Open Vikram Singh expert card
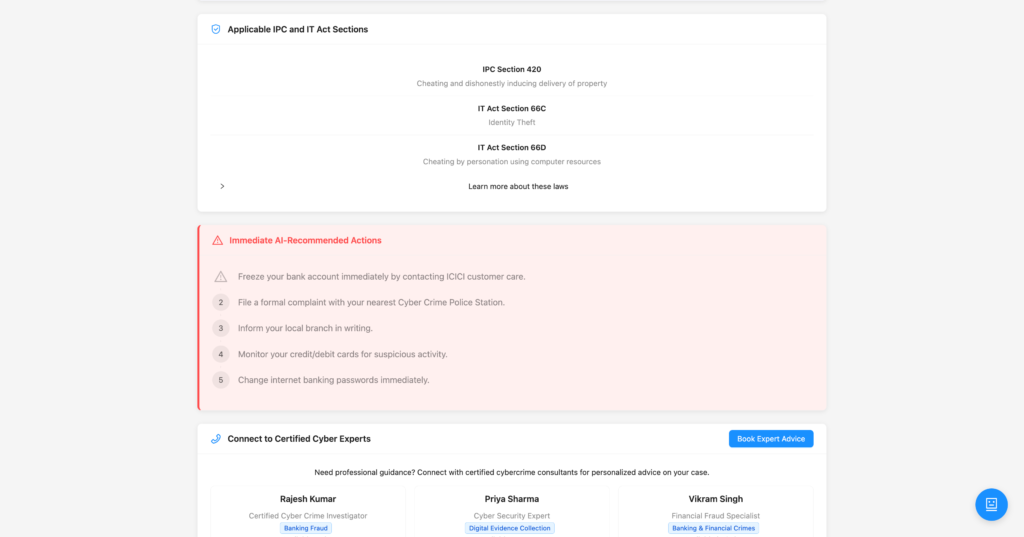This screenshot has height=537, width=1024. [x=716, y=512]
